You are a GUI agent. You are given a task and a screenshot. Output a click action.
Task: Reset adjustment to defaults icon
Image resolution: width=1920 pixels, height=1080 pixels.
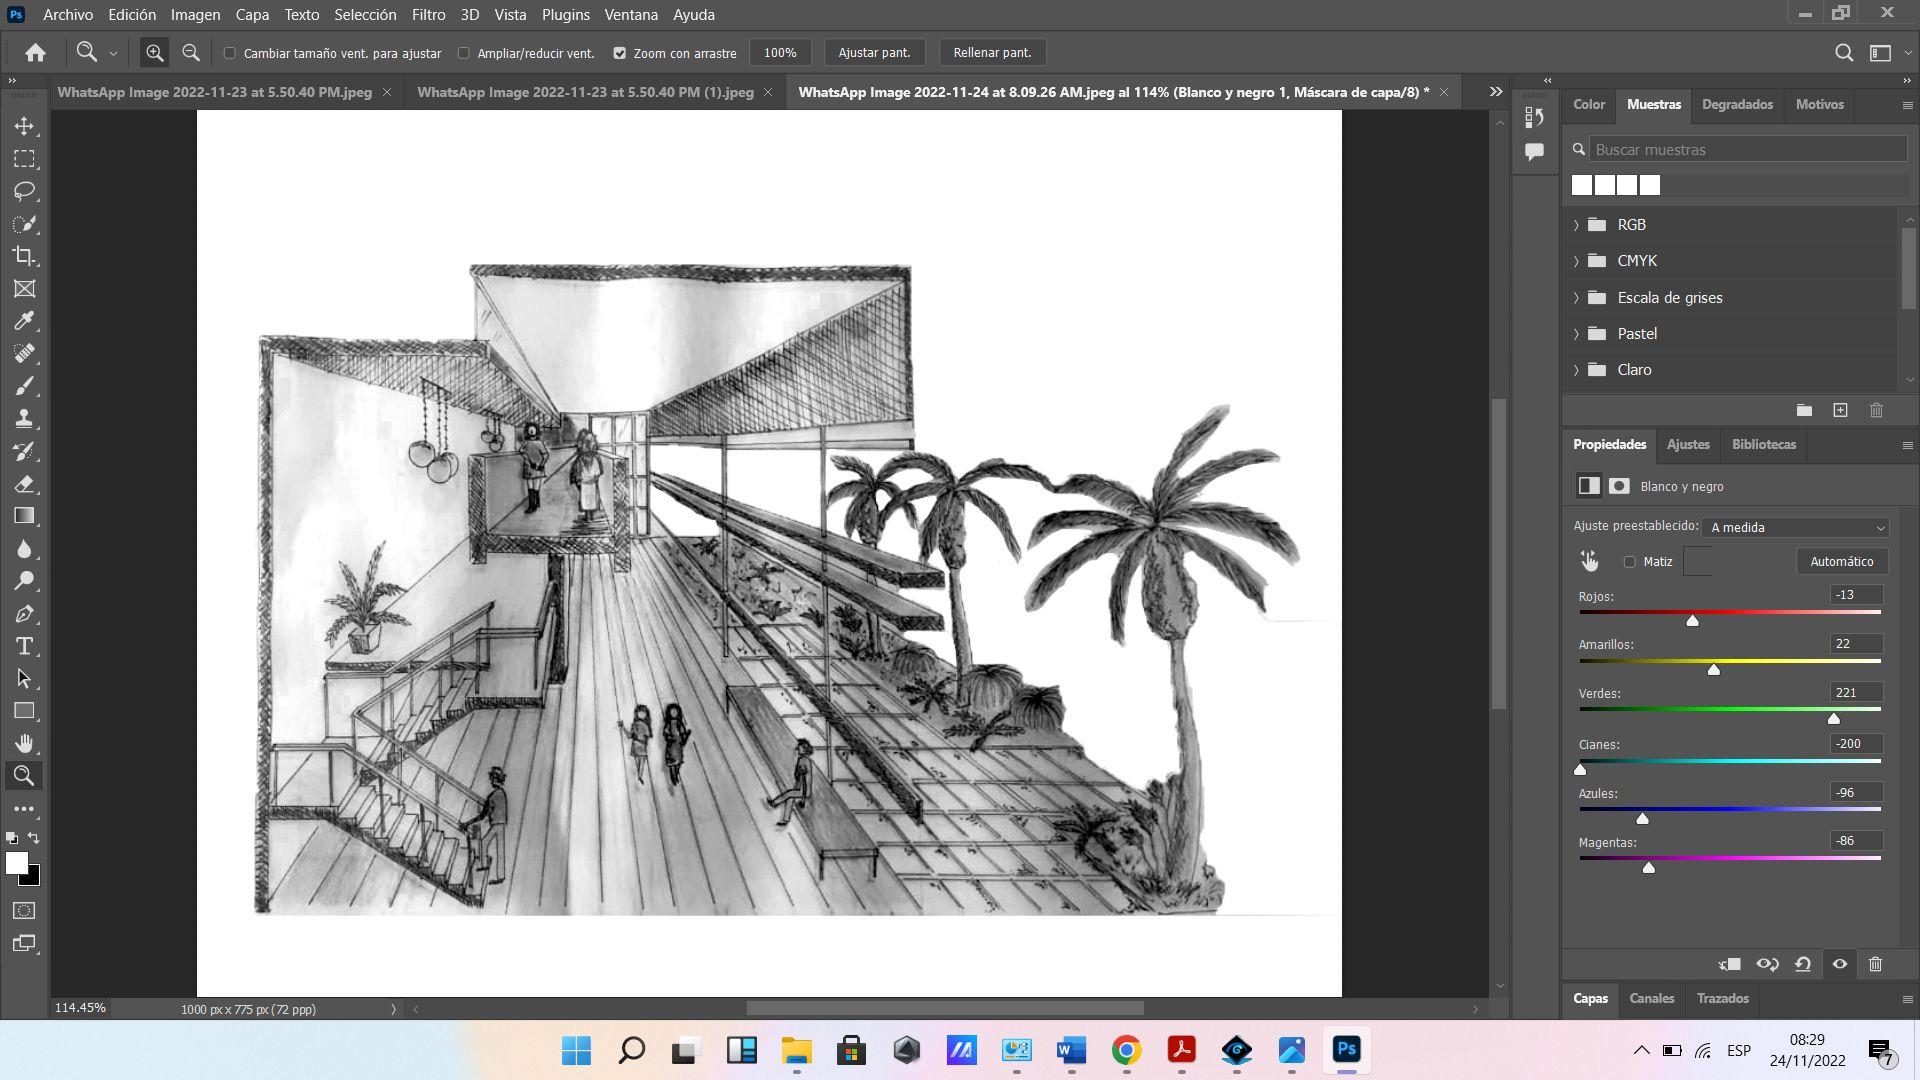(x=1803, y=964)
